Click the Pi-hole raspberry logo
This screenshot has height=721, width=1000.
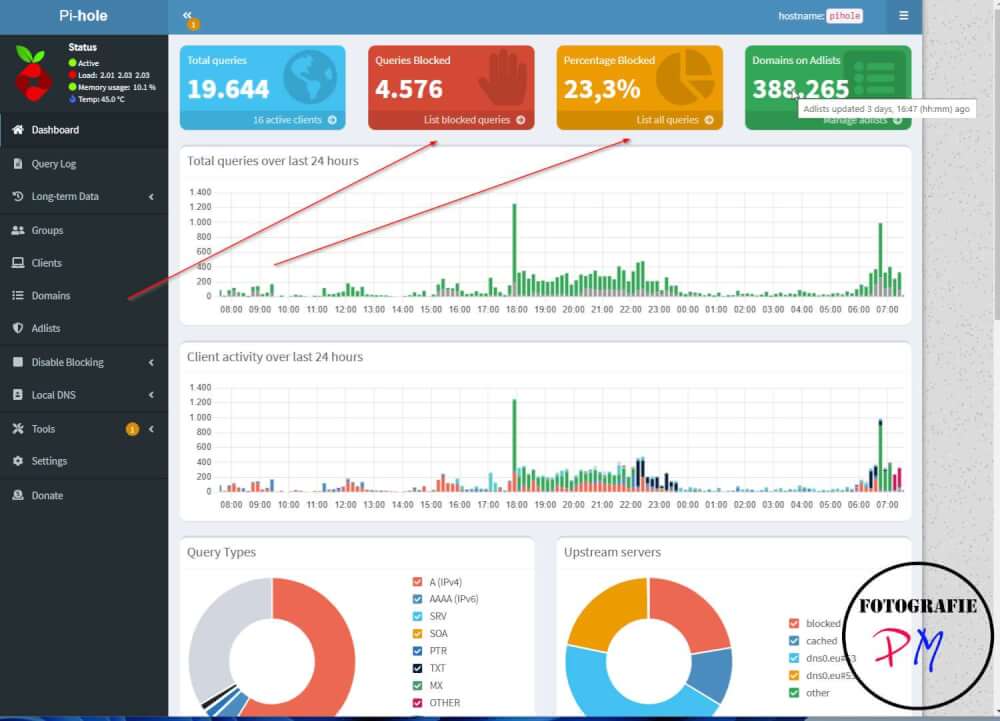pyautogui.click(x=33, y=73)
